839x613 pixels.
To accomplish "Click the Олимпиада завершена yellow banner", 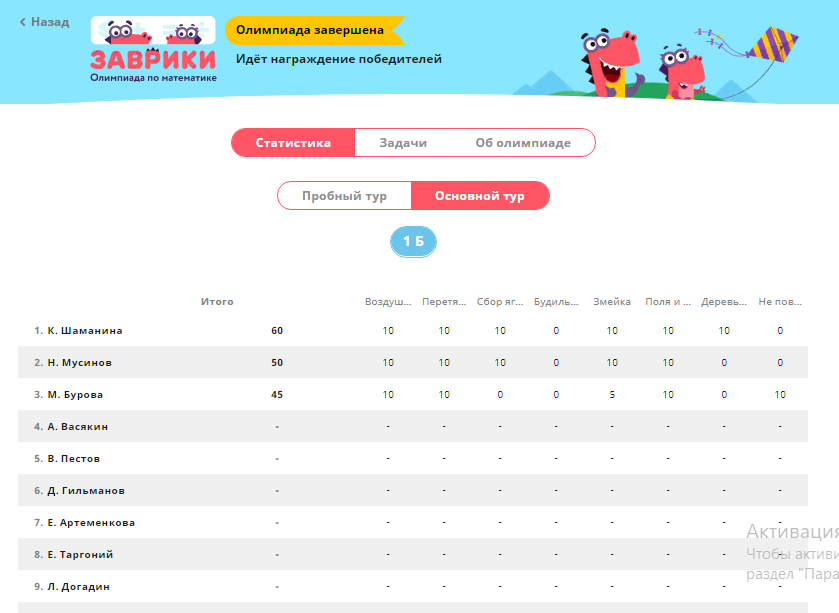I will pos(310,30).
